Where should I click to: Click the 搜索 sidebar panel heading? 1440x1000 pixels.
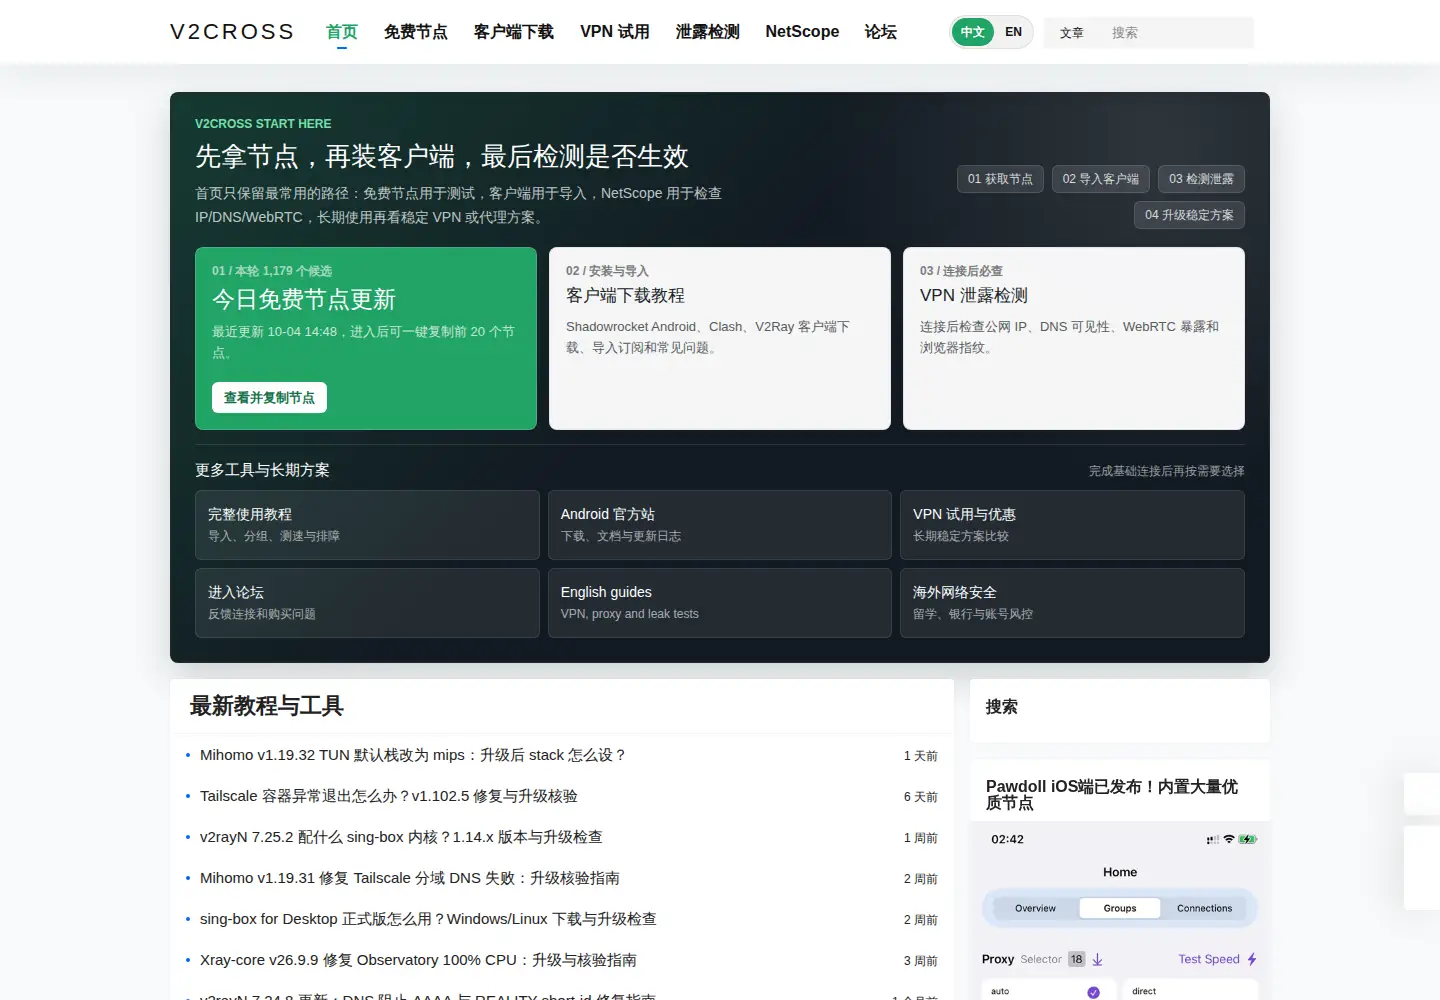[x=1001, y=707]
